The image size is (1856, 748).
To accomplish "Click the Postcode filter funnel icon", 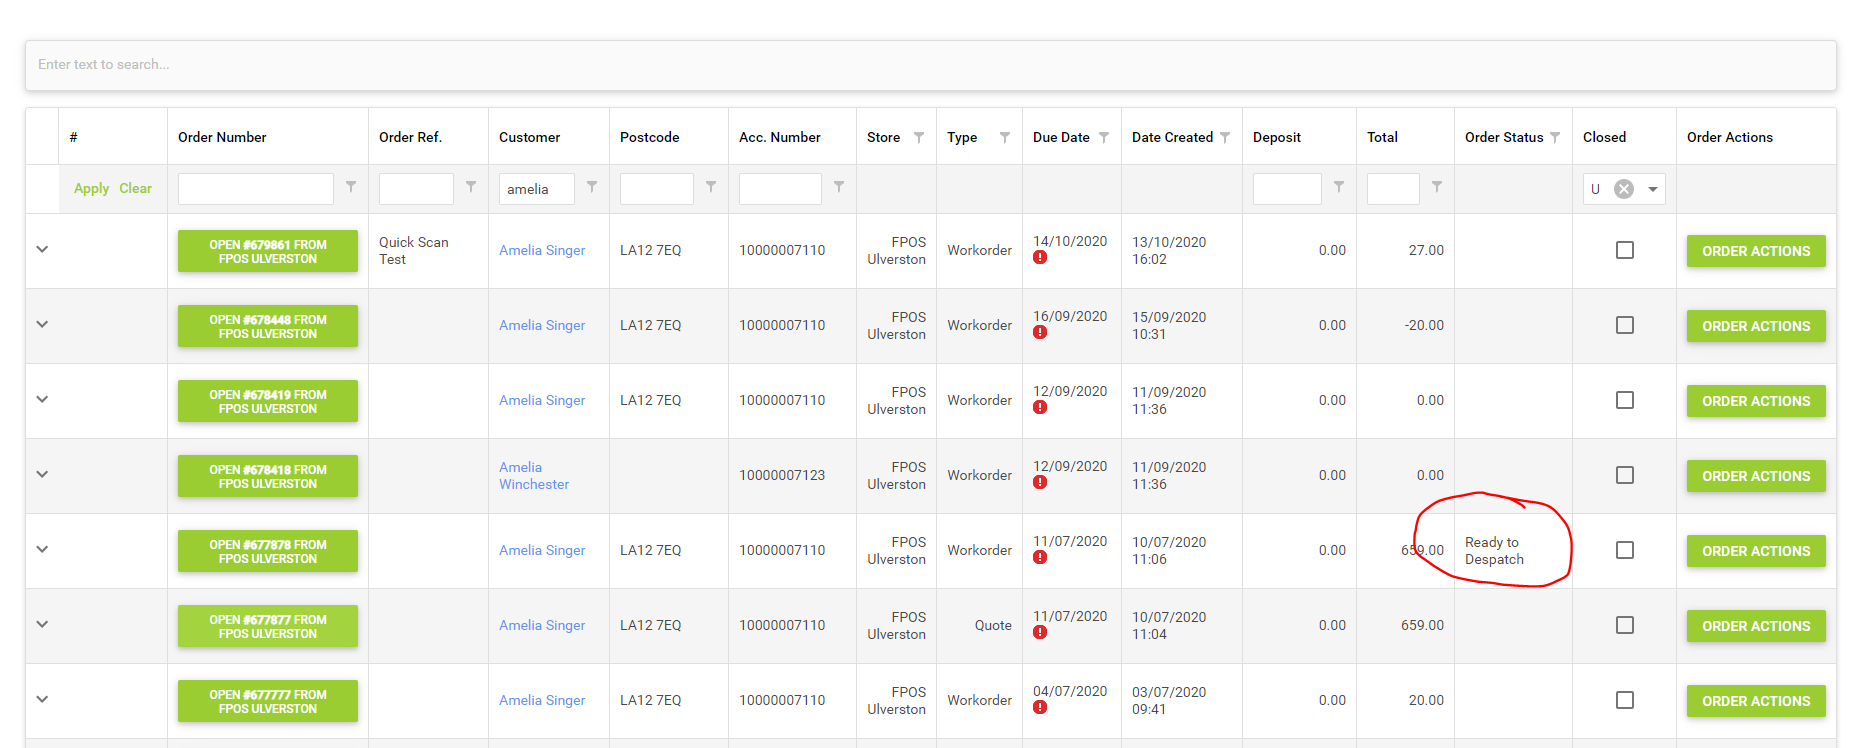I will (x=711, y=187).
